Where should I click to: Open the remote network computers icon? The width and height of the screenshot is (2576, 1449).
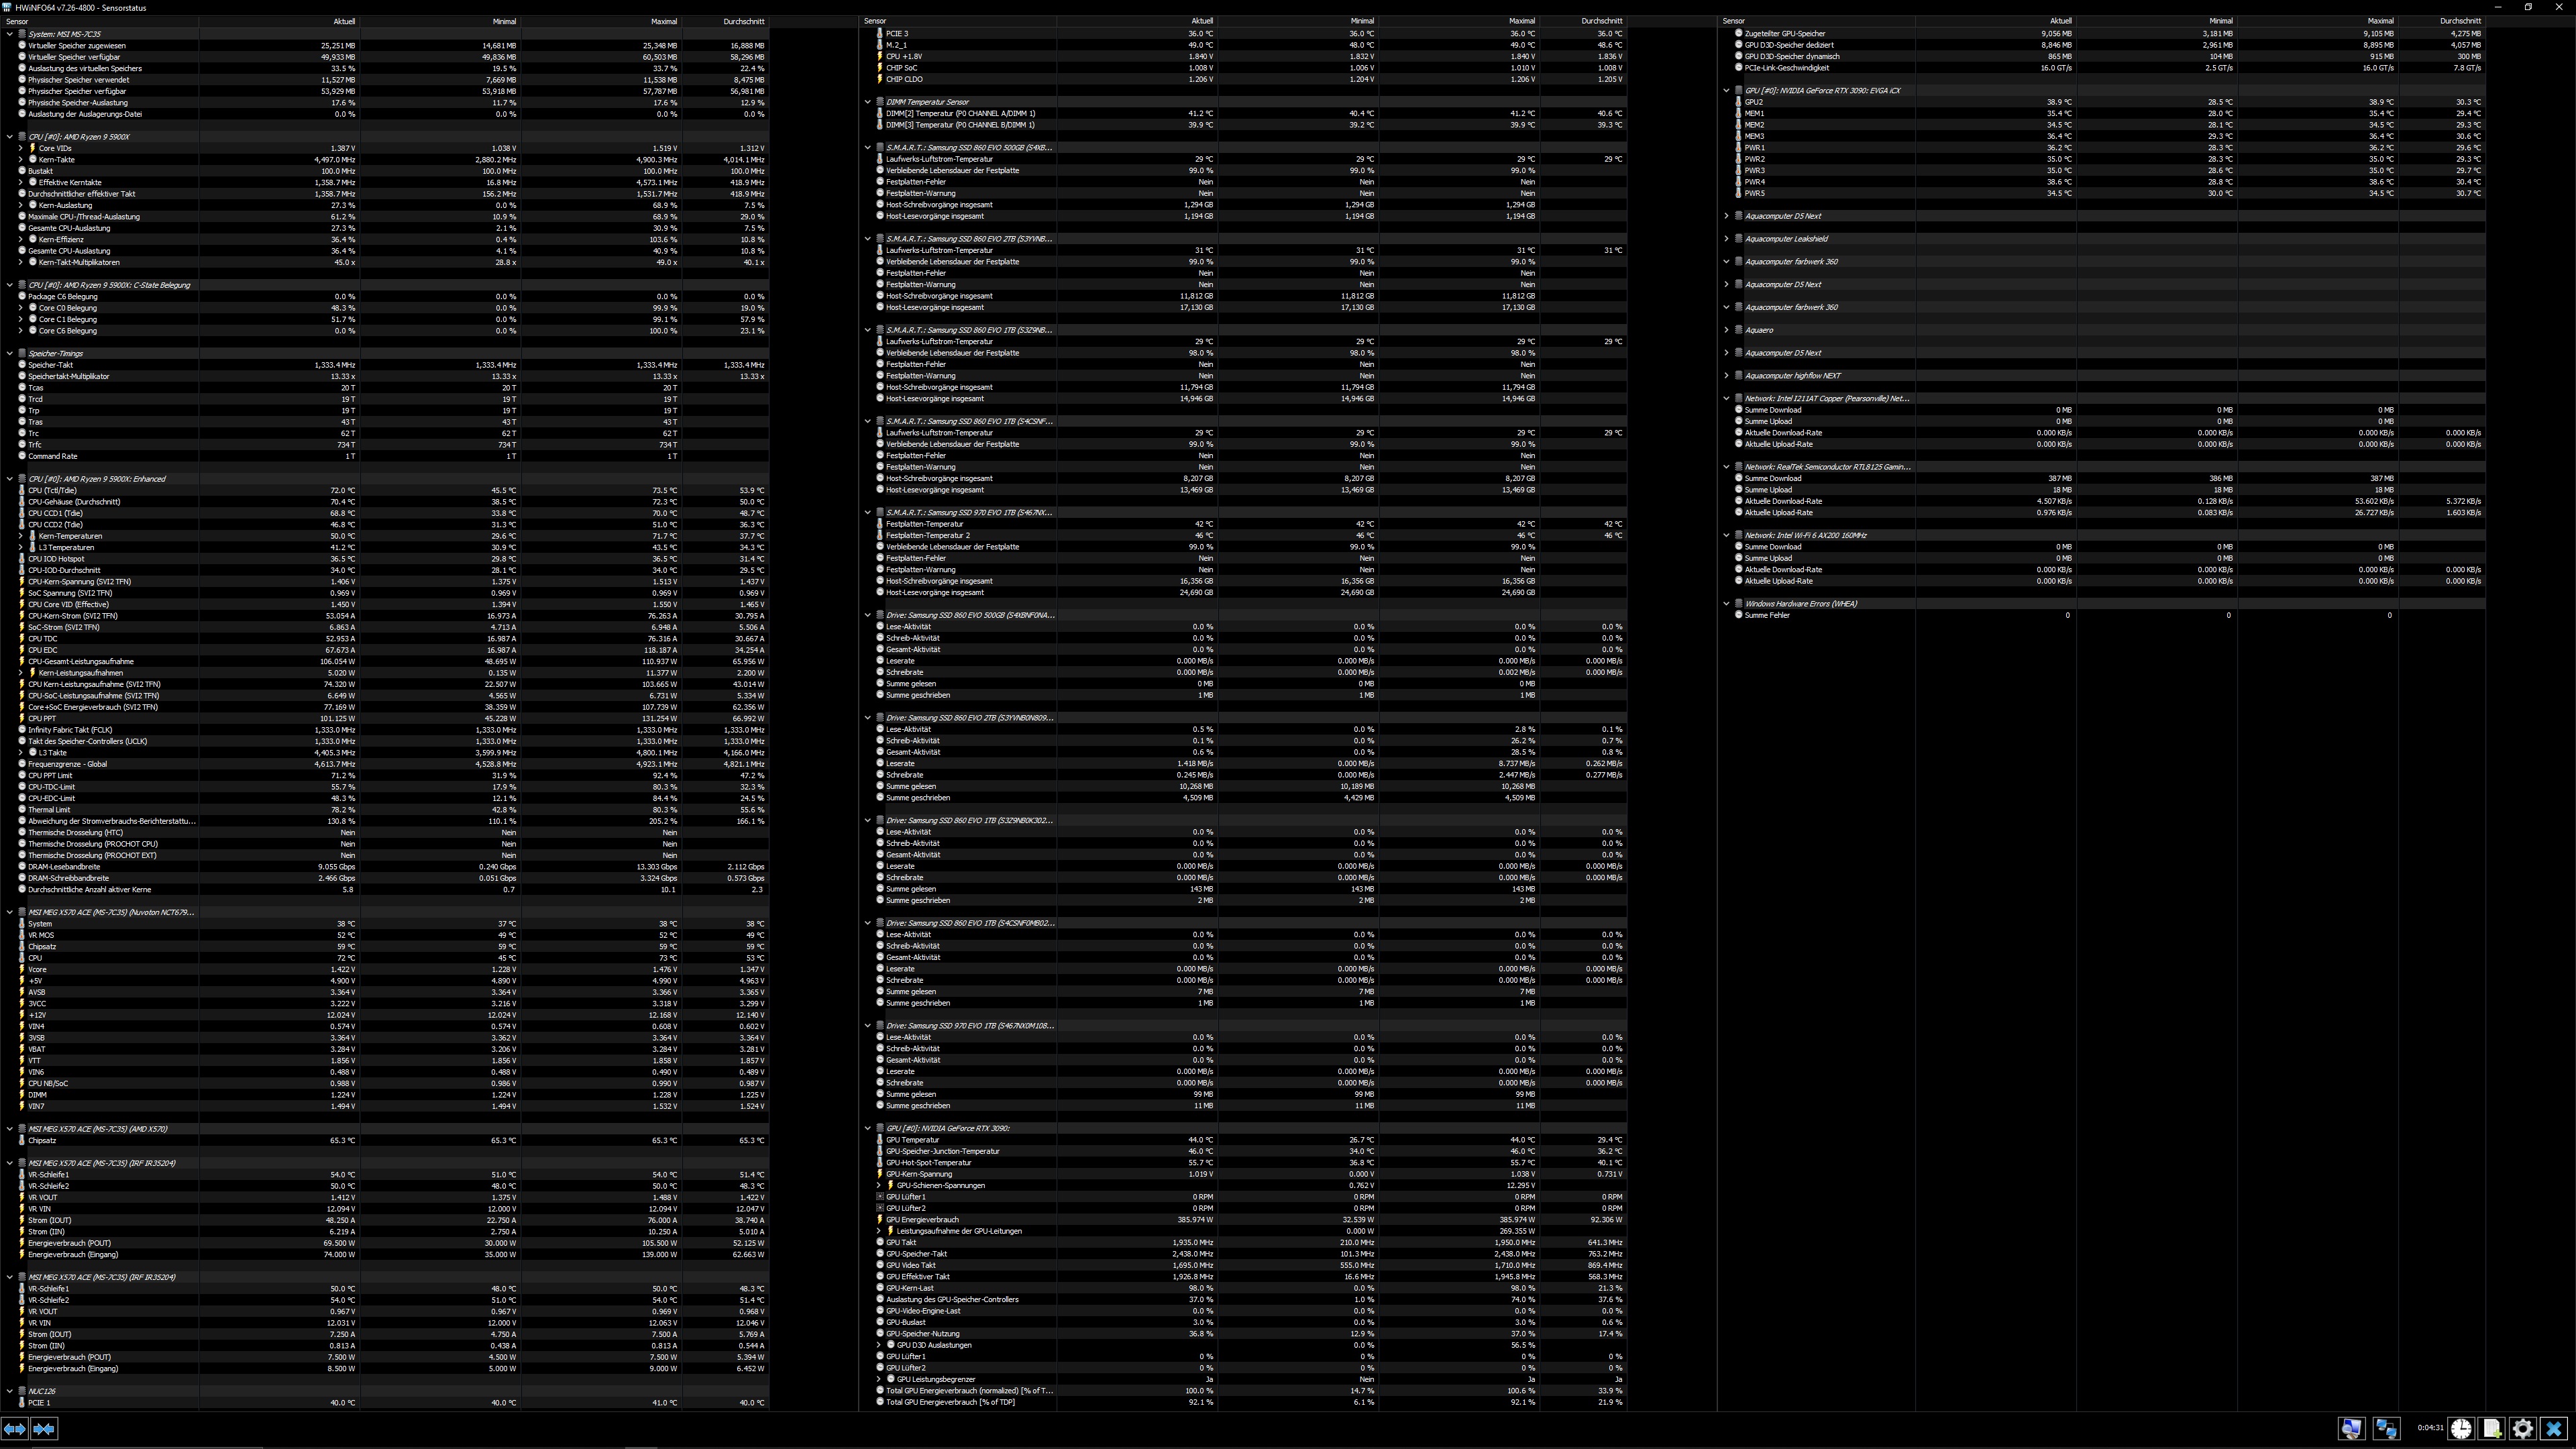[x=2386, y=1429]
